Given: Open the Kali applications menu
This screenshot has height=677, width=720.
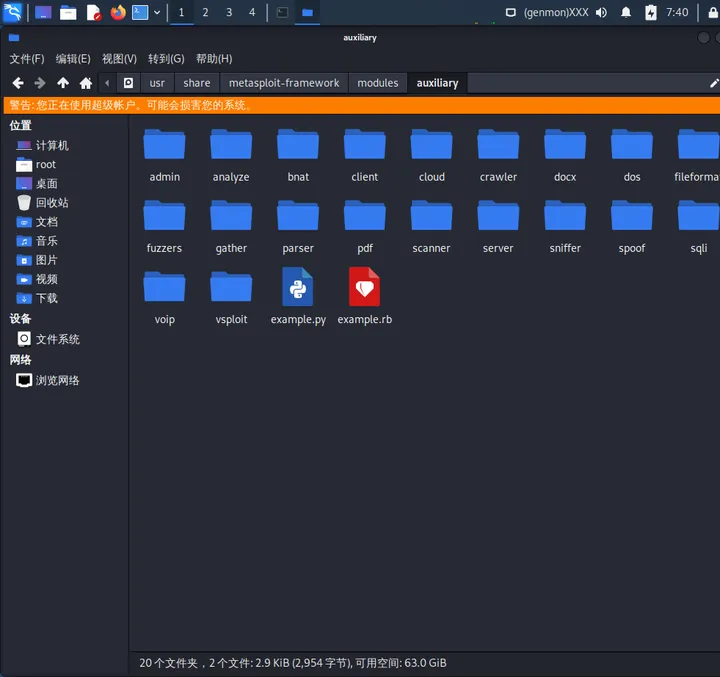Looking at the screenshot, I should (x=12, y=12).
